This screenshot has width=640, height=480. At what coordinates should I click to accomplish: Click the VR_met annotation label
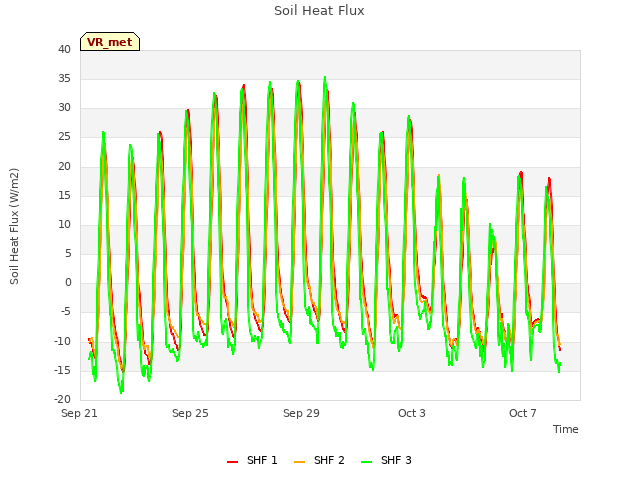coord(110,42)
